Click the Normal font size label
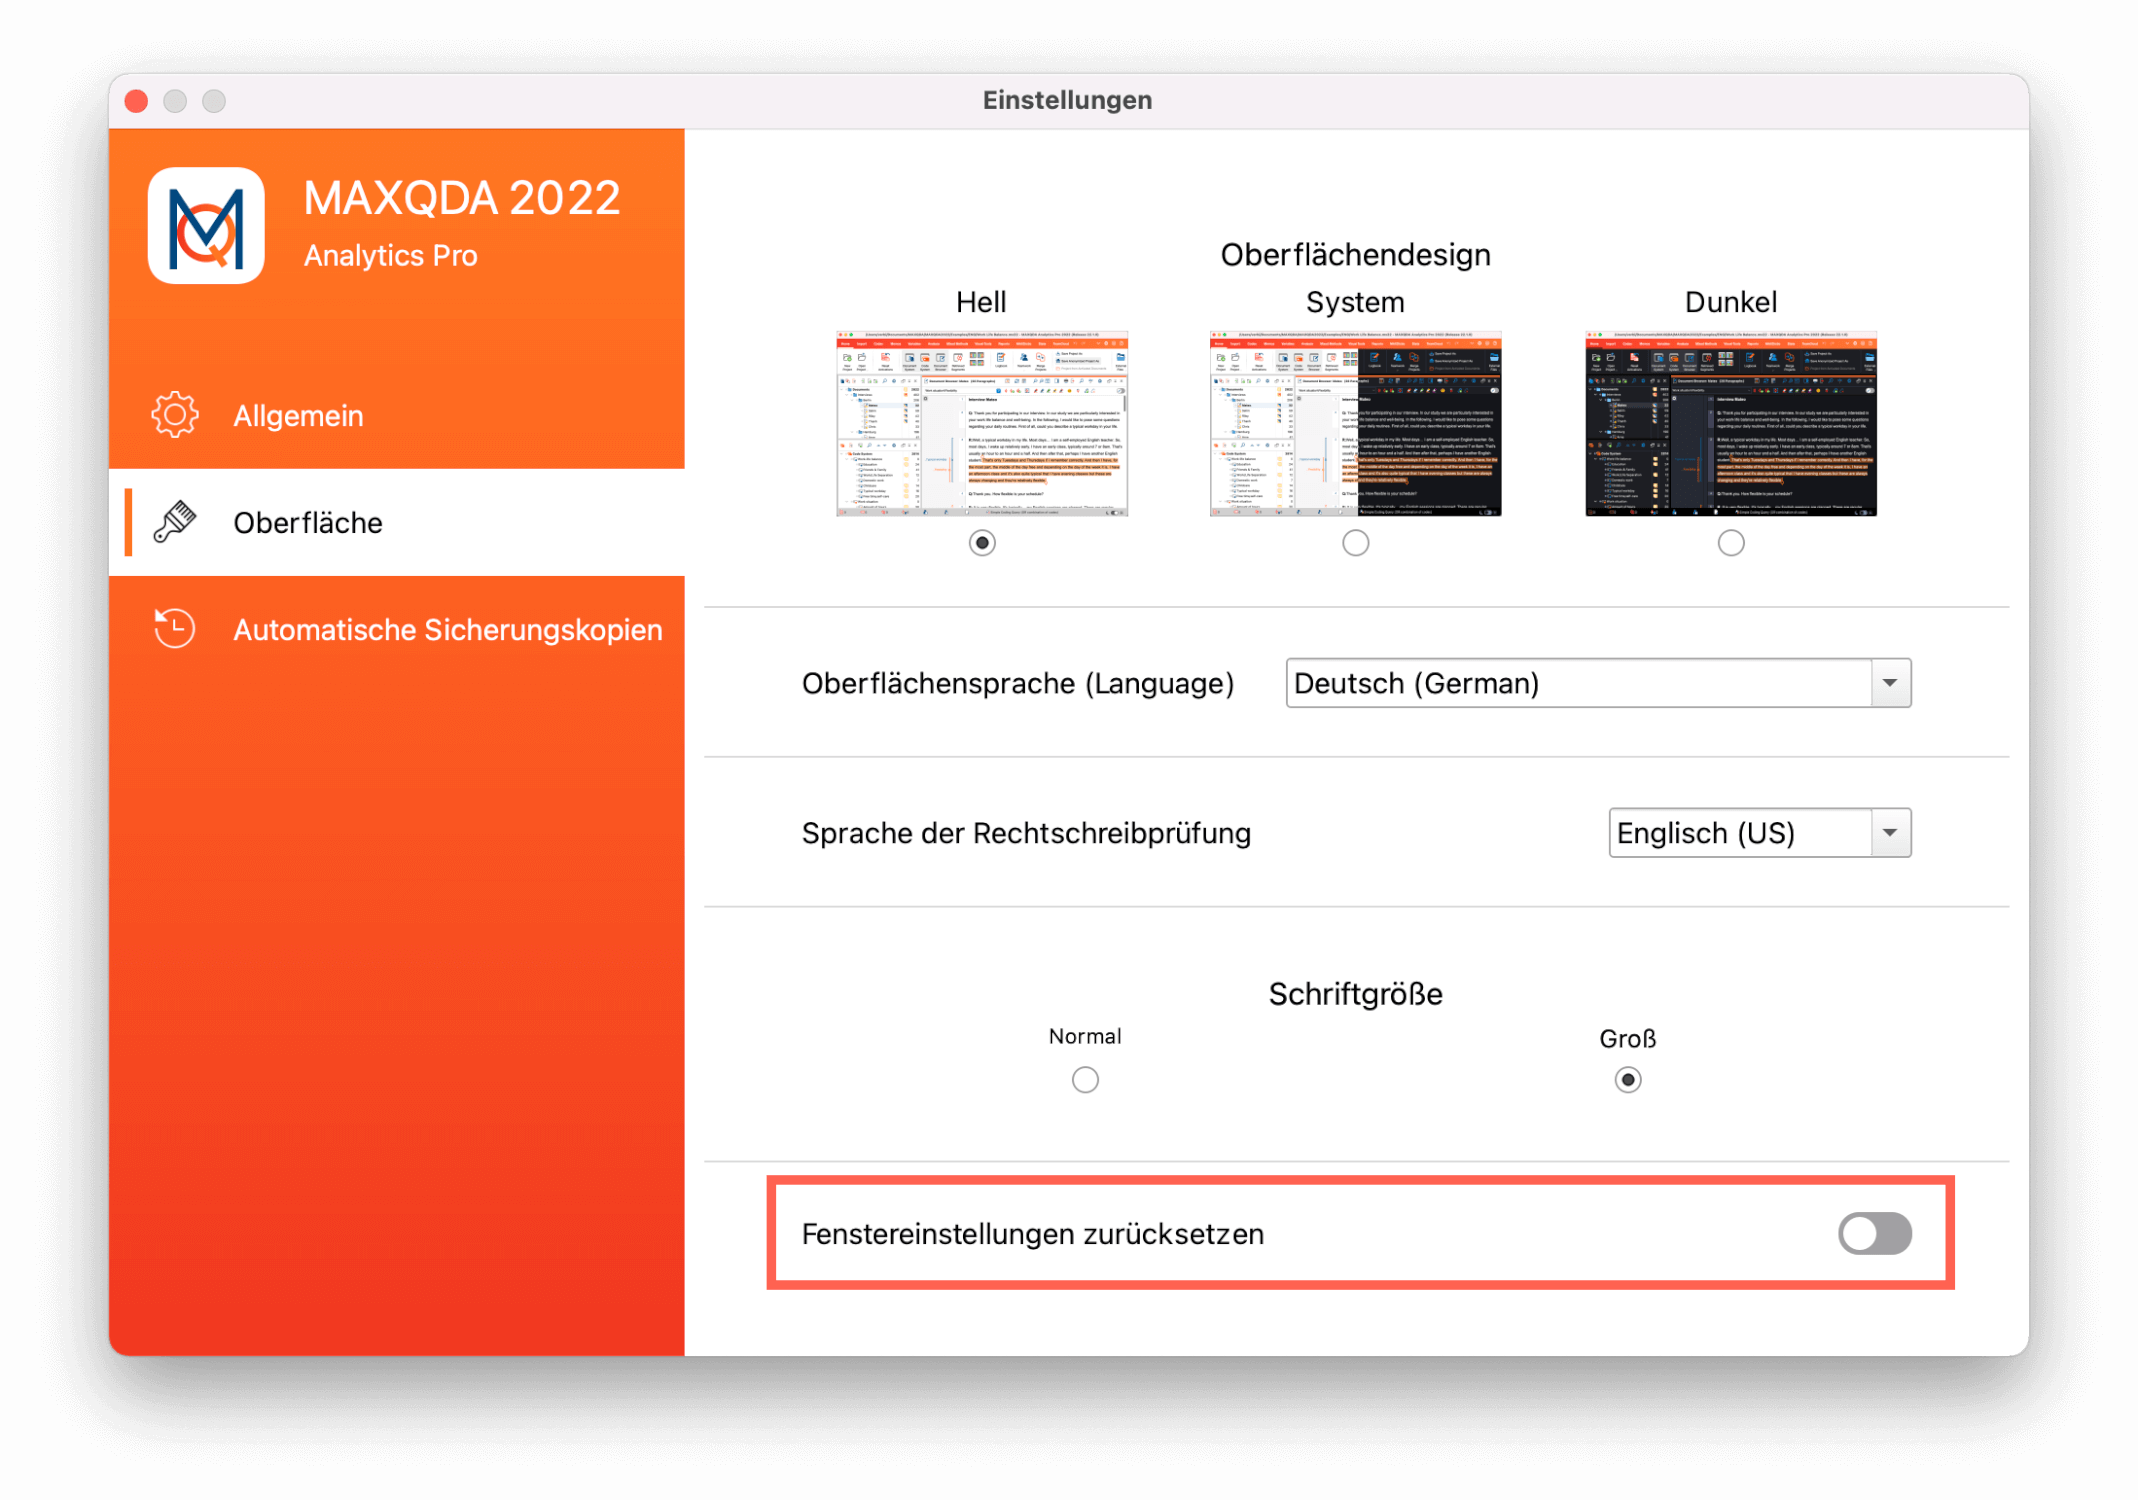Screen dimensions: 2138x1500 (1085, 1036)
